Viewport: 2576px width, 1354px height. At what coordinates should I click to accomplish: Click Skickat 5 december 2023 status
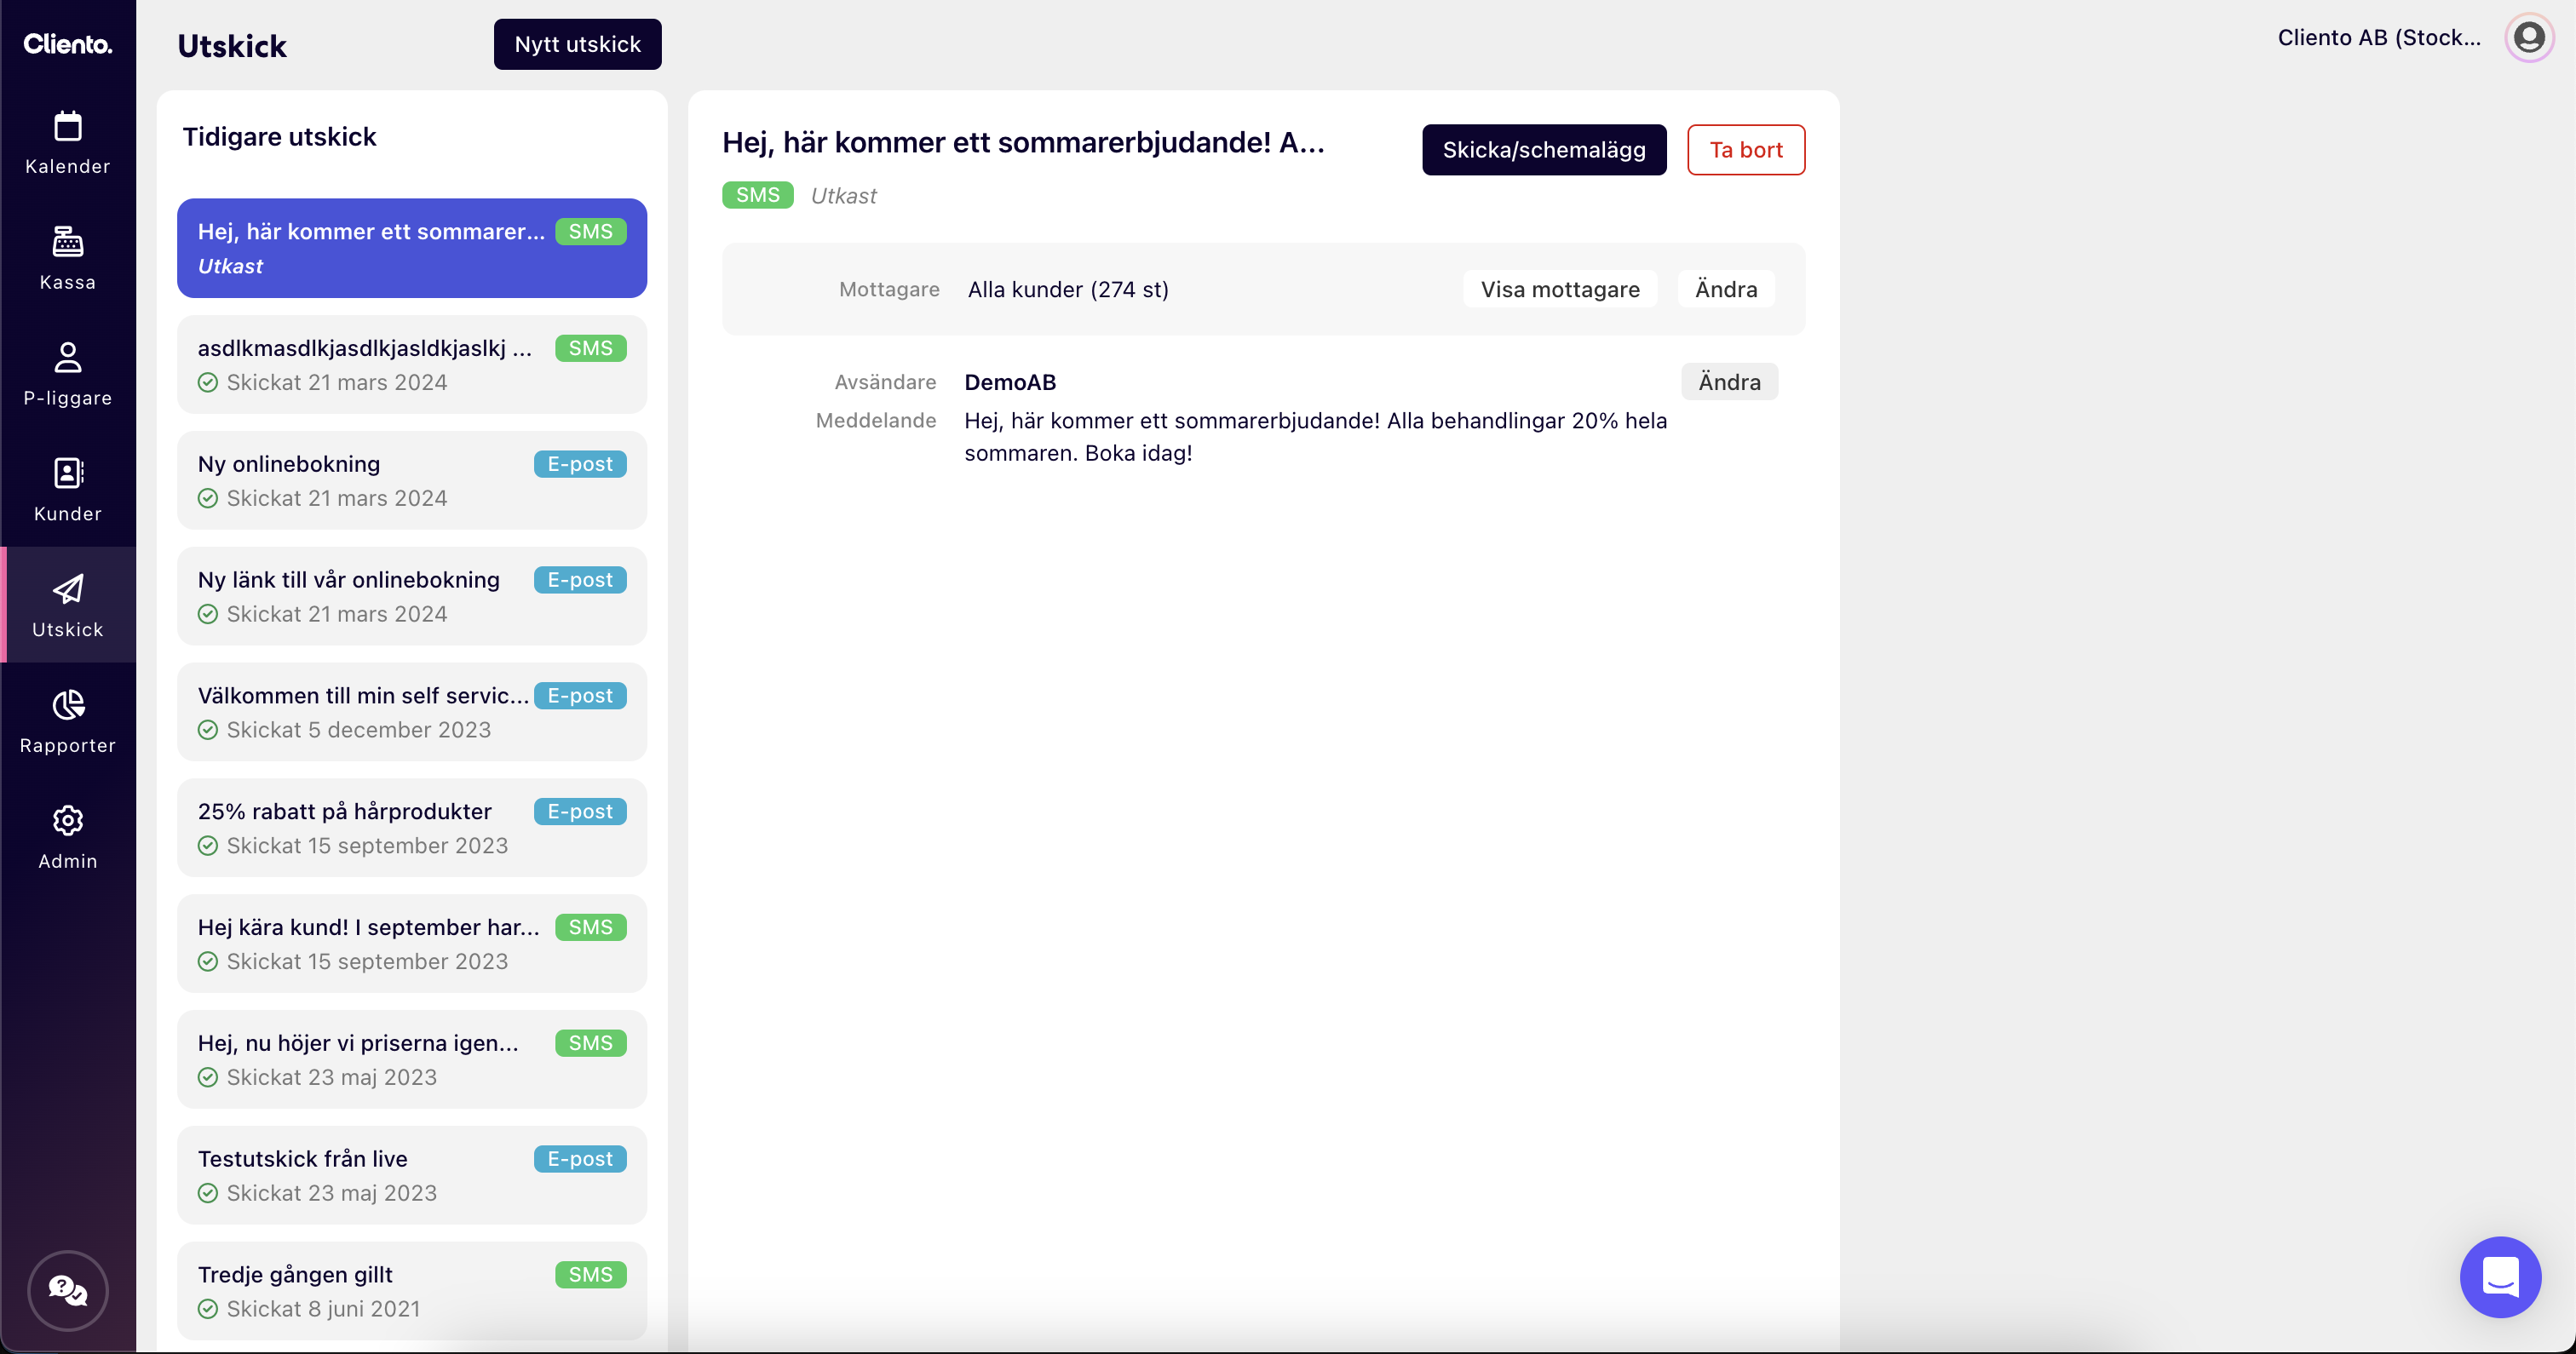click(x=359, y=730)
